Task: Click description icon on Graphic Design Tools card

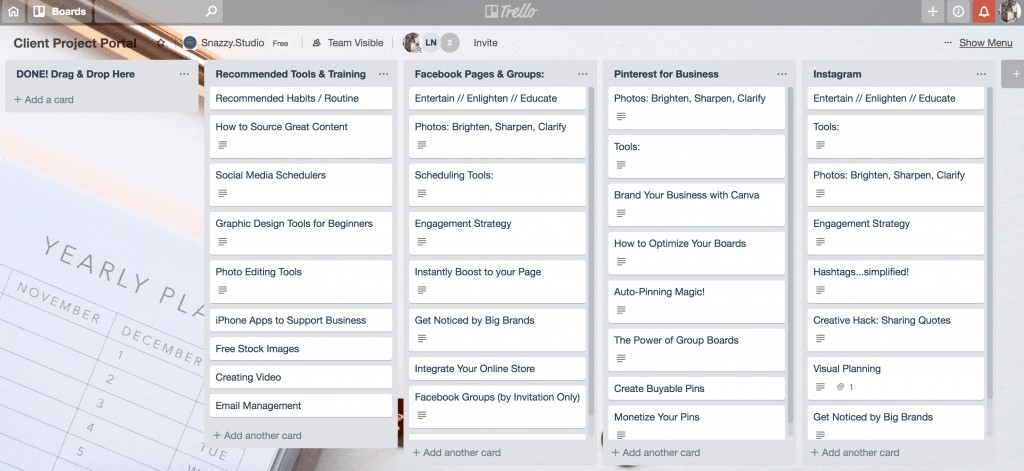Action: [223, 242]
